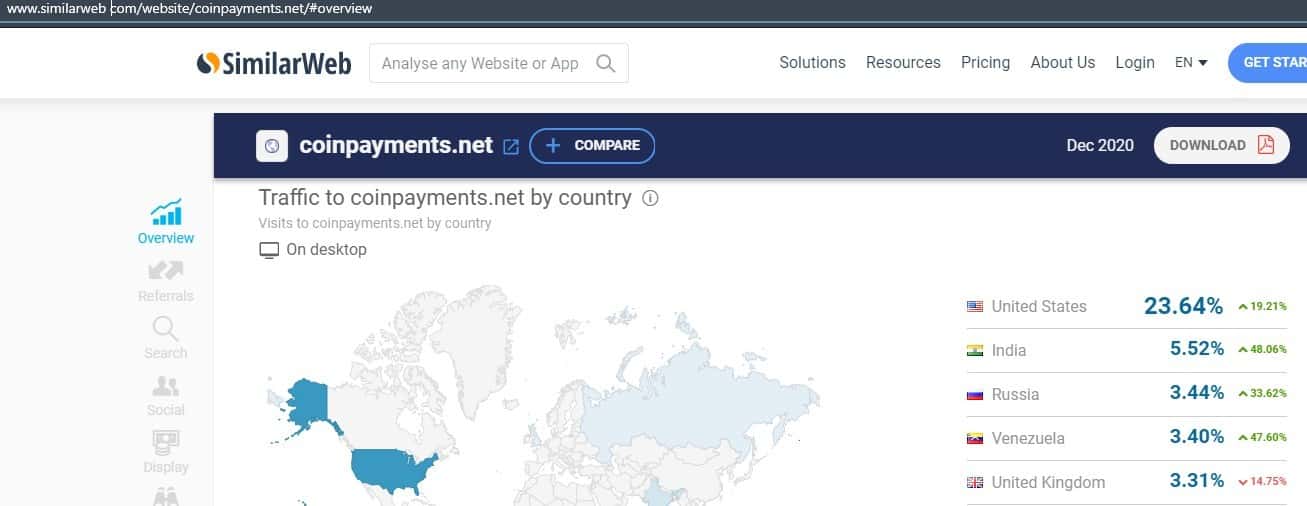Click the search magnifier icon in search box
The image size is (1307, 506).
[x=605, y=63]
